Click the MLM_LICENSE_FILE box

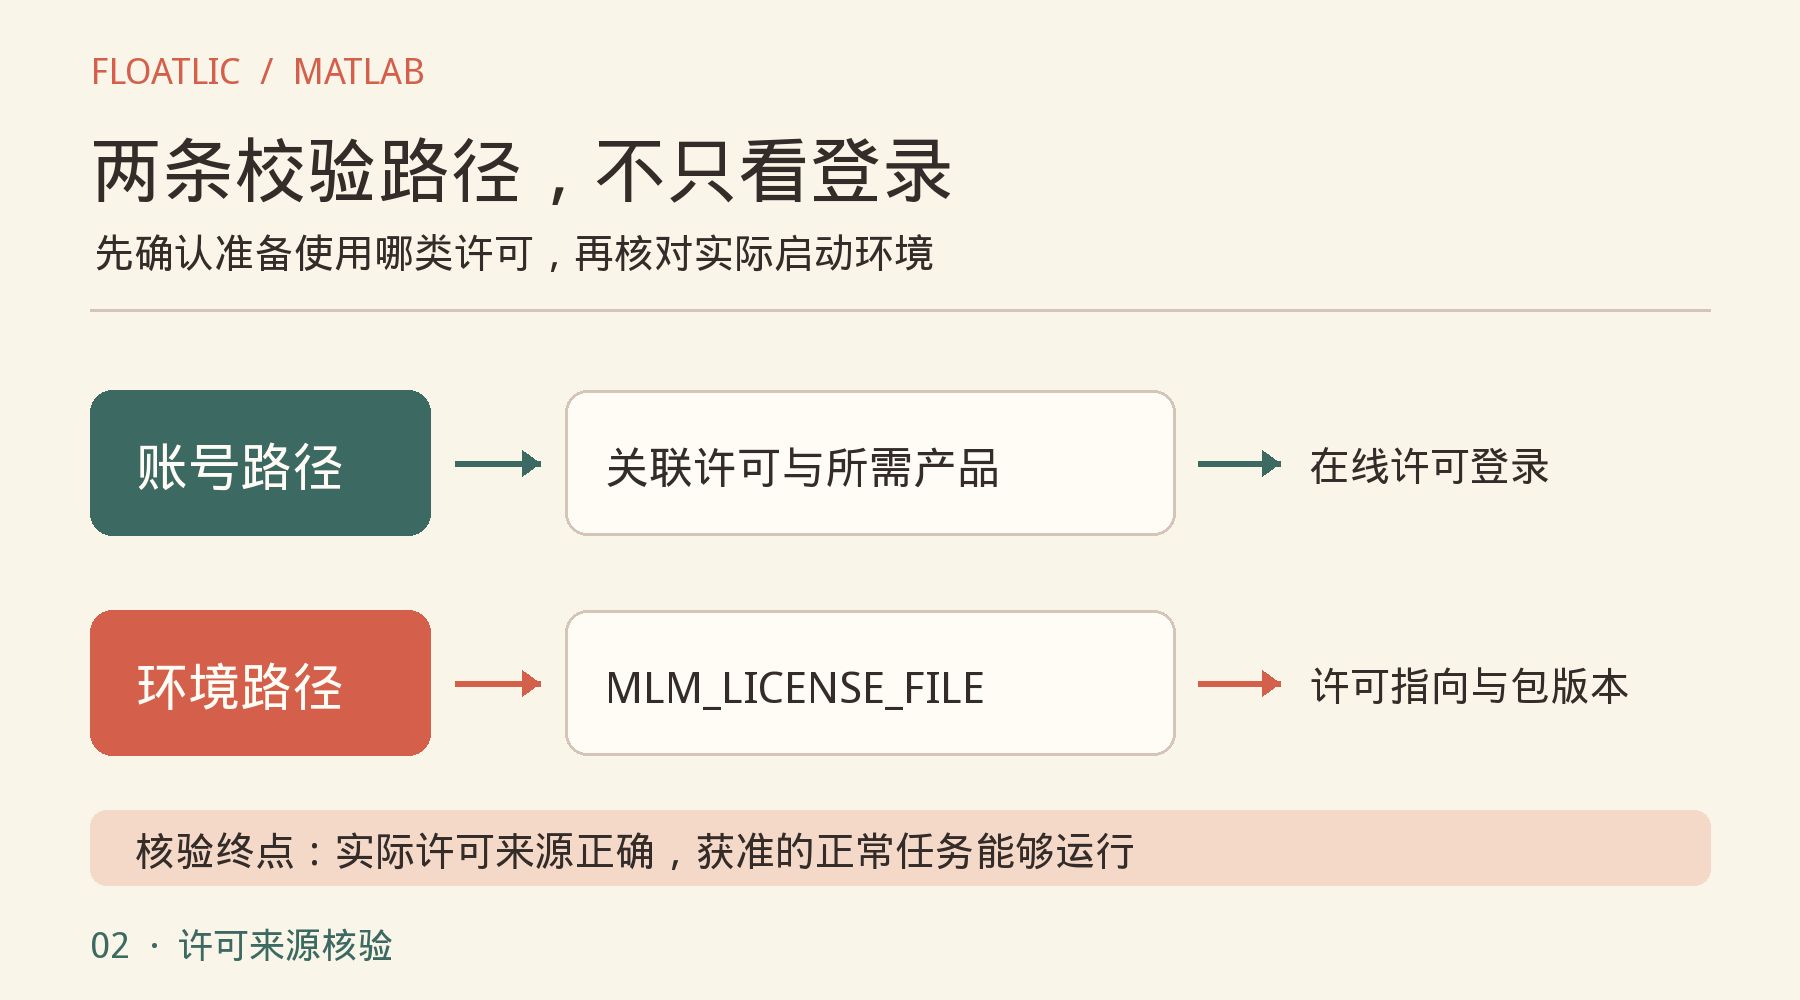click(870, 683)
